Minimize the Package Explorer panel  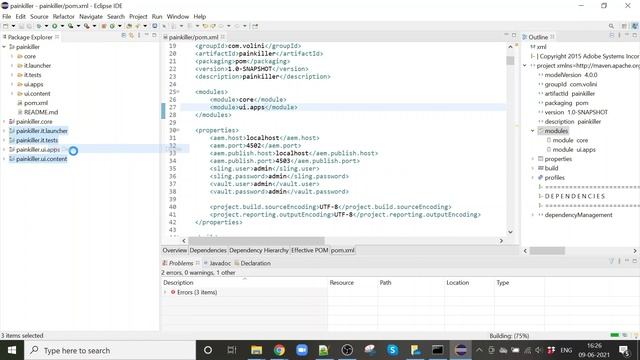tap(146, 36)
